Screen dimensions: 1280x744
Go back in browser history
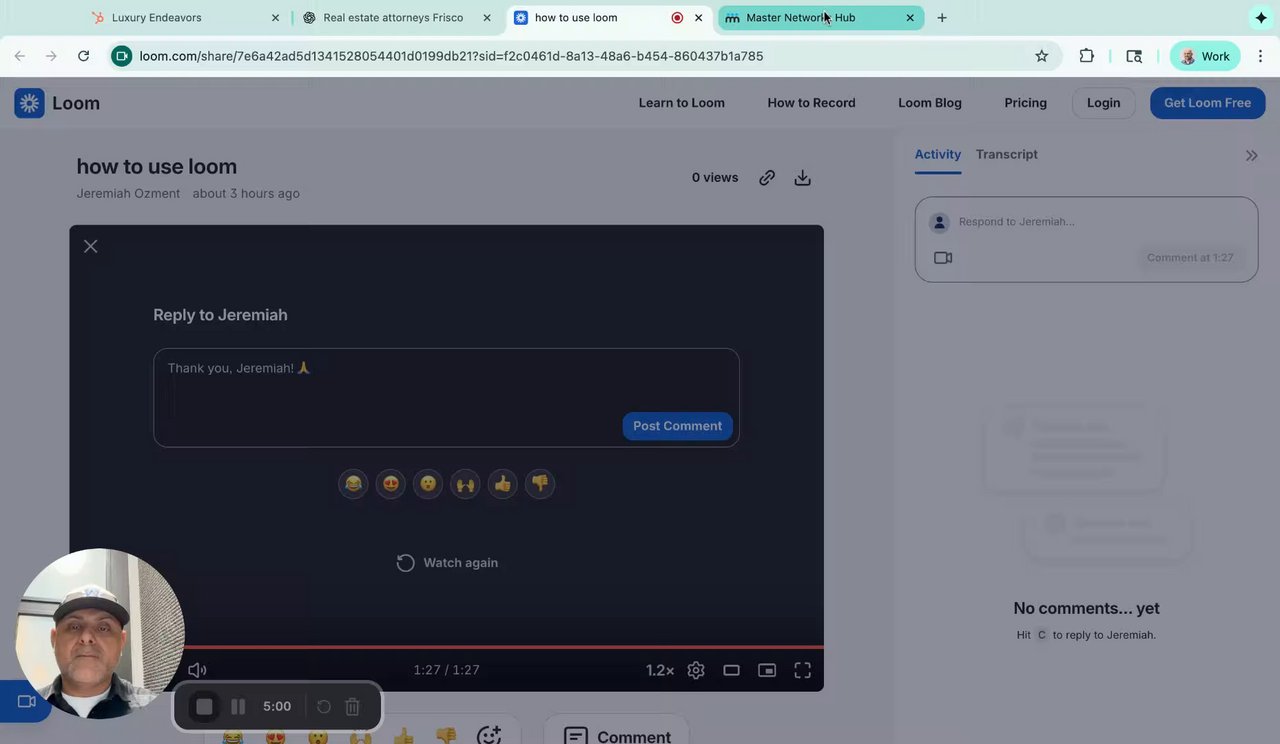coord(20,56)
